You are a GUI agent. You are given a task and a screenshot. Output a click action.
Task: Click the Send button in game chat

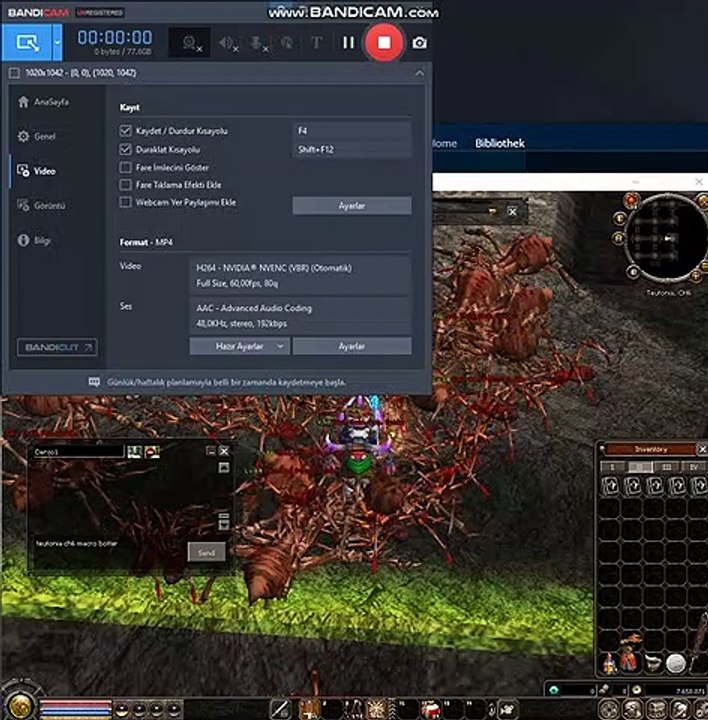(x=207, y=552)
